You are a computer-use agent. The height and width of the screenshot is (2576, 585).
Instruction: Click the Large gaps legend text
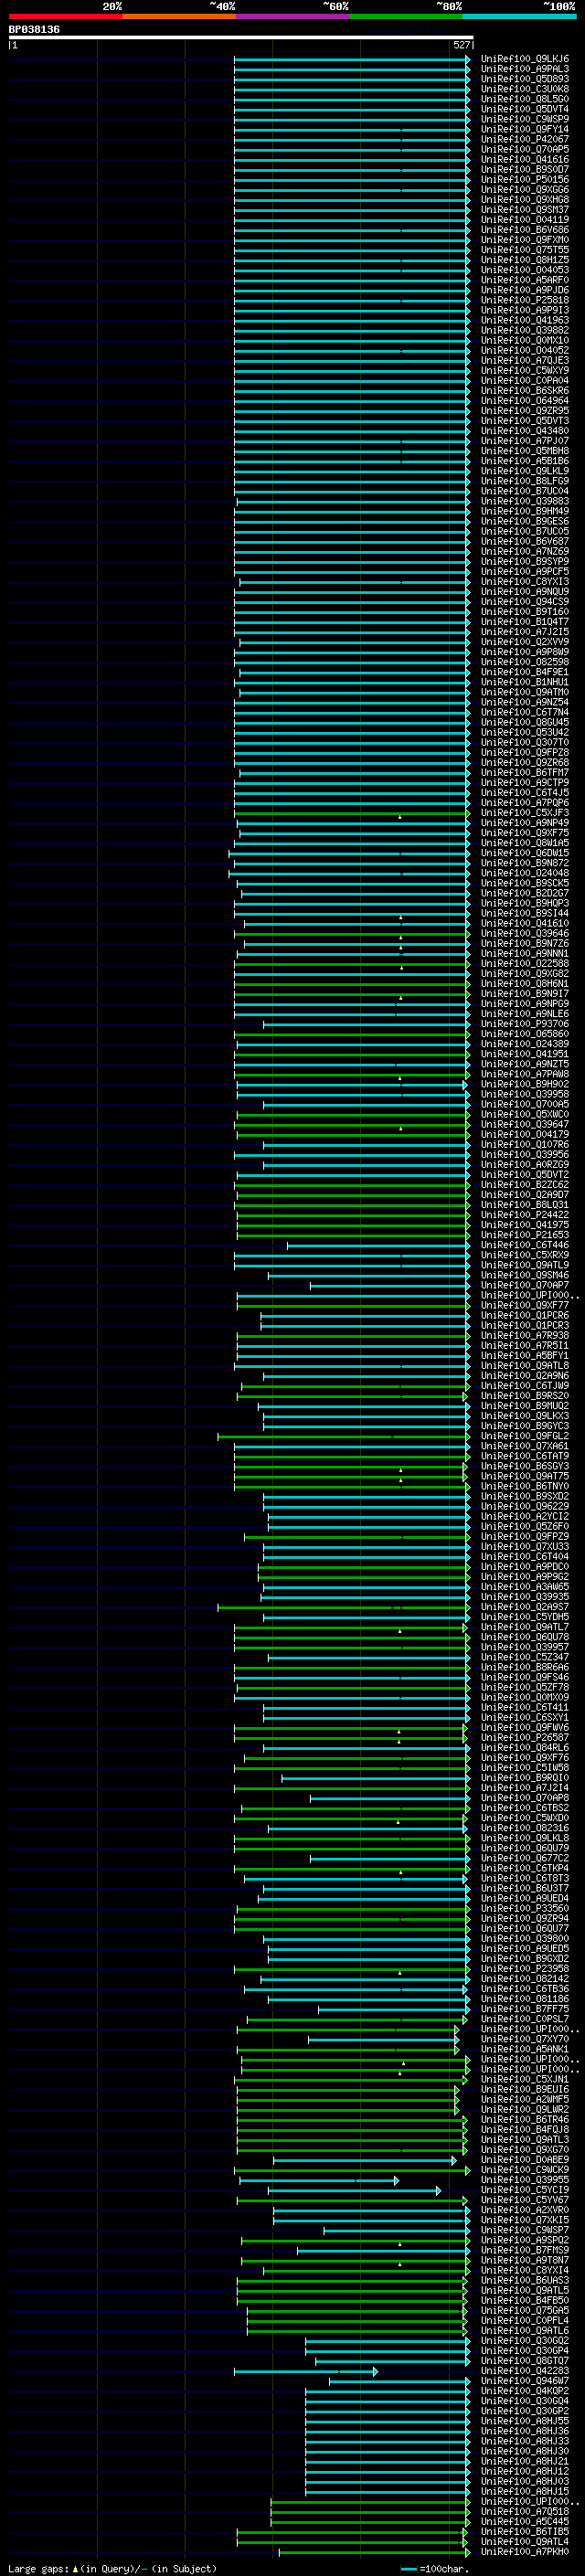pos(112,2568)
